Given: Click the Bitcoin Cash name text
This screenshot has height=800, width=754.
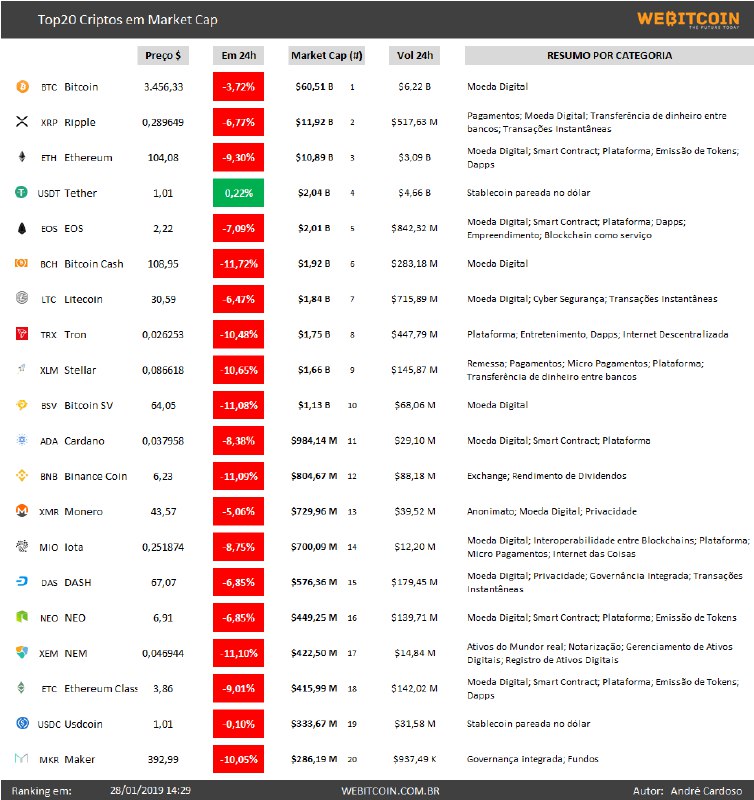Looking at the screenshot, I should [94, 264].
